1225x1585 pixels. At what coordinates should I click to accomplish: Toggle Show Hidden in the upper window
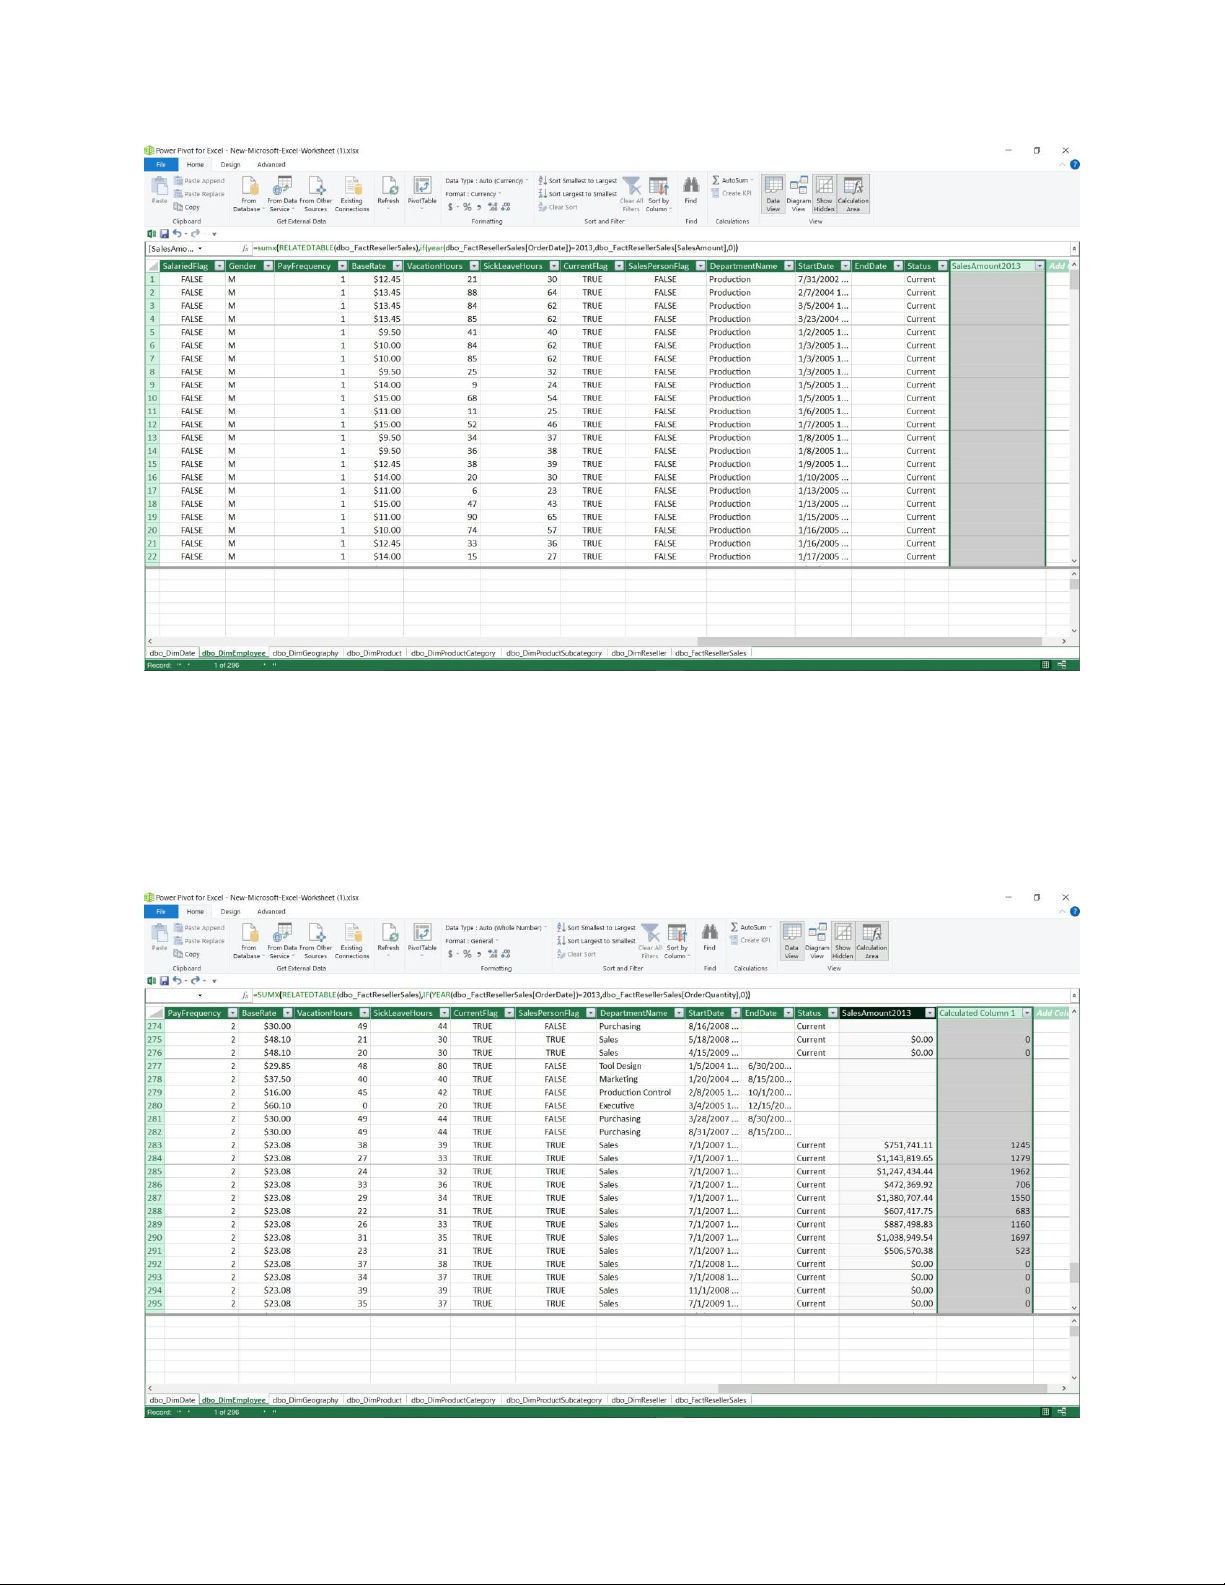click(824, 191)
